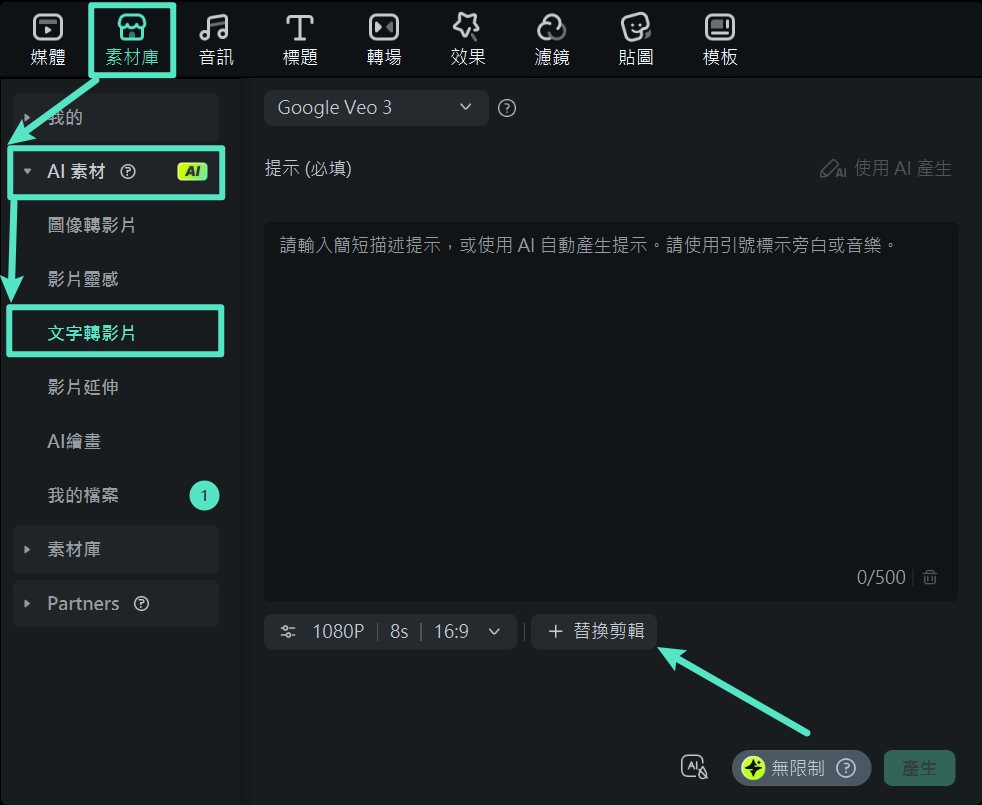
Task: Click the 替換剪輯 button
Action: click(594, 631)
